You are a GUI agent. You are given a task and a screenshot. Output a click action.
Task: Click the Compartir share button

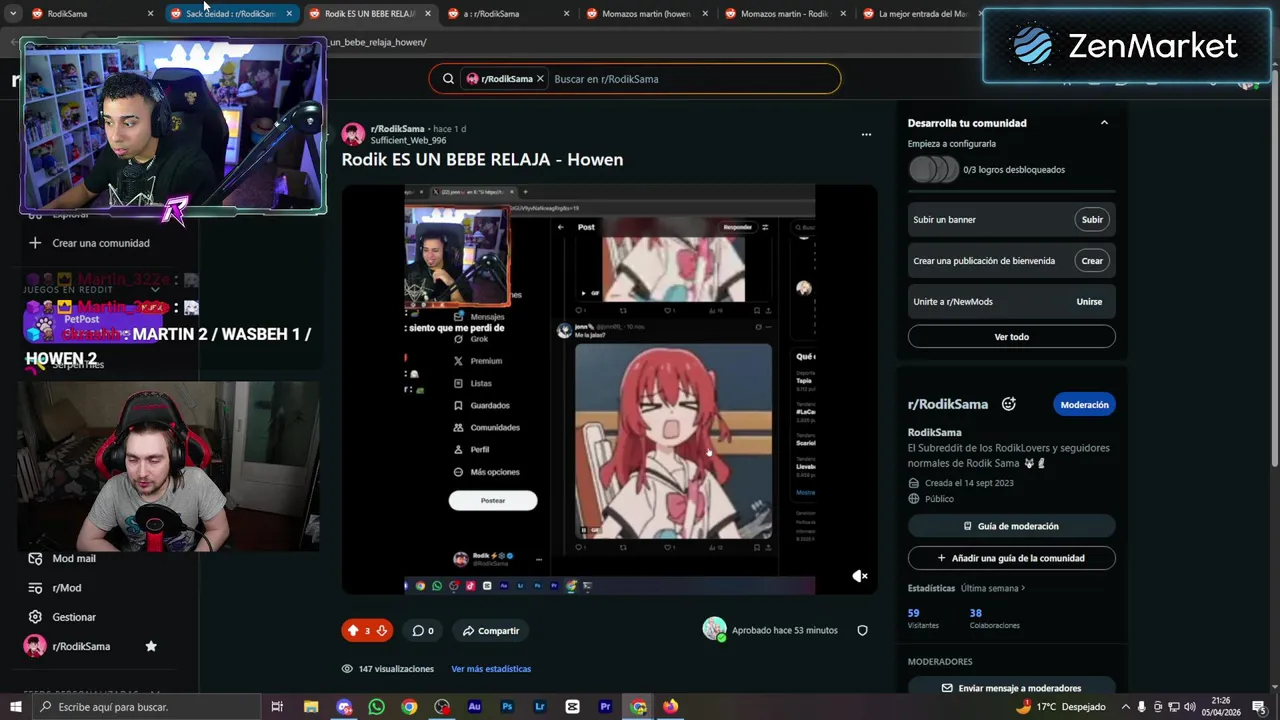[490, 630]
